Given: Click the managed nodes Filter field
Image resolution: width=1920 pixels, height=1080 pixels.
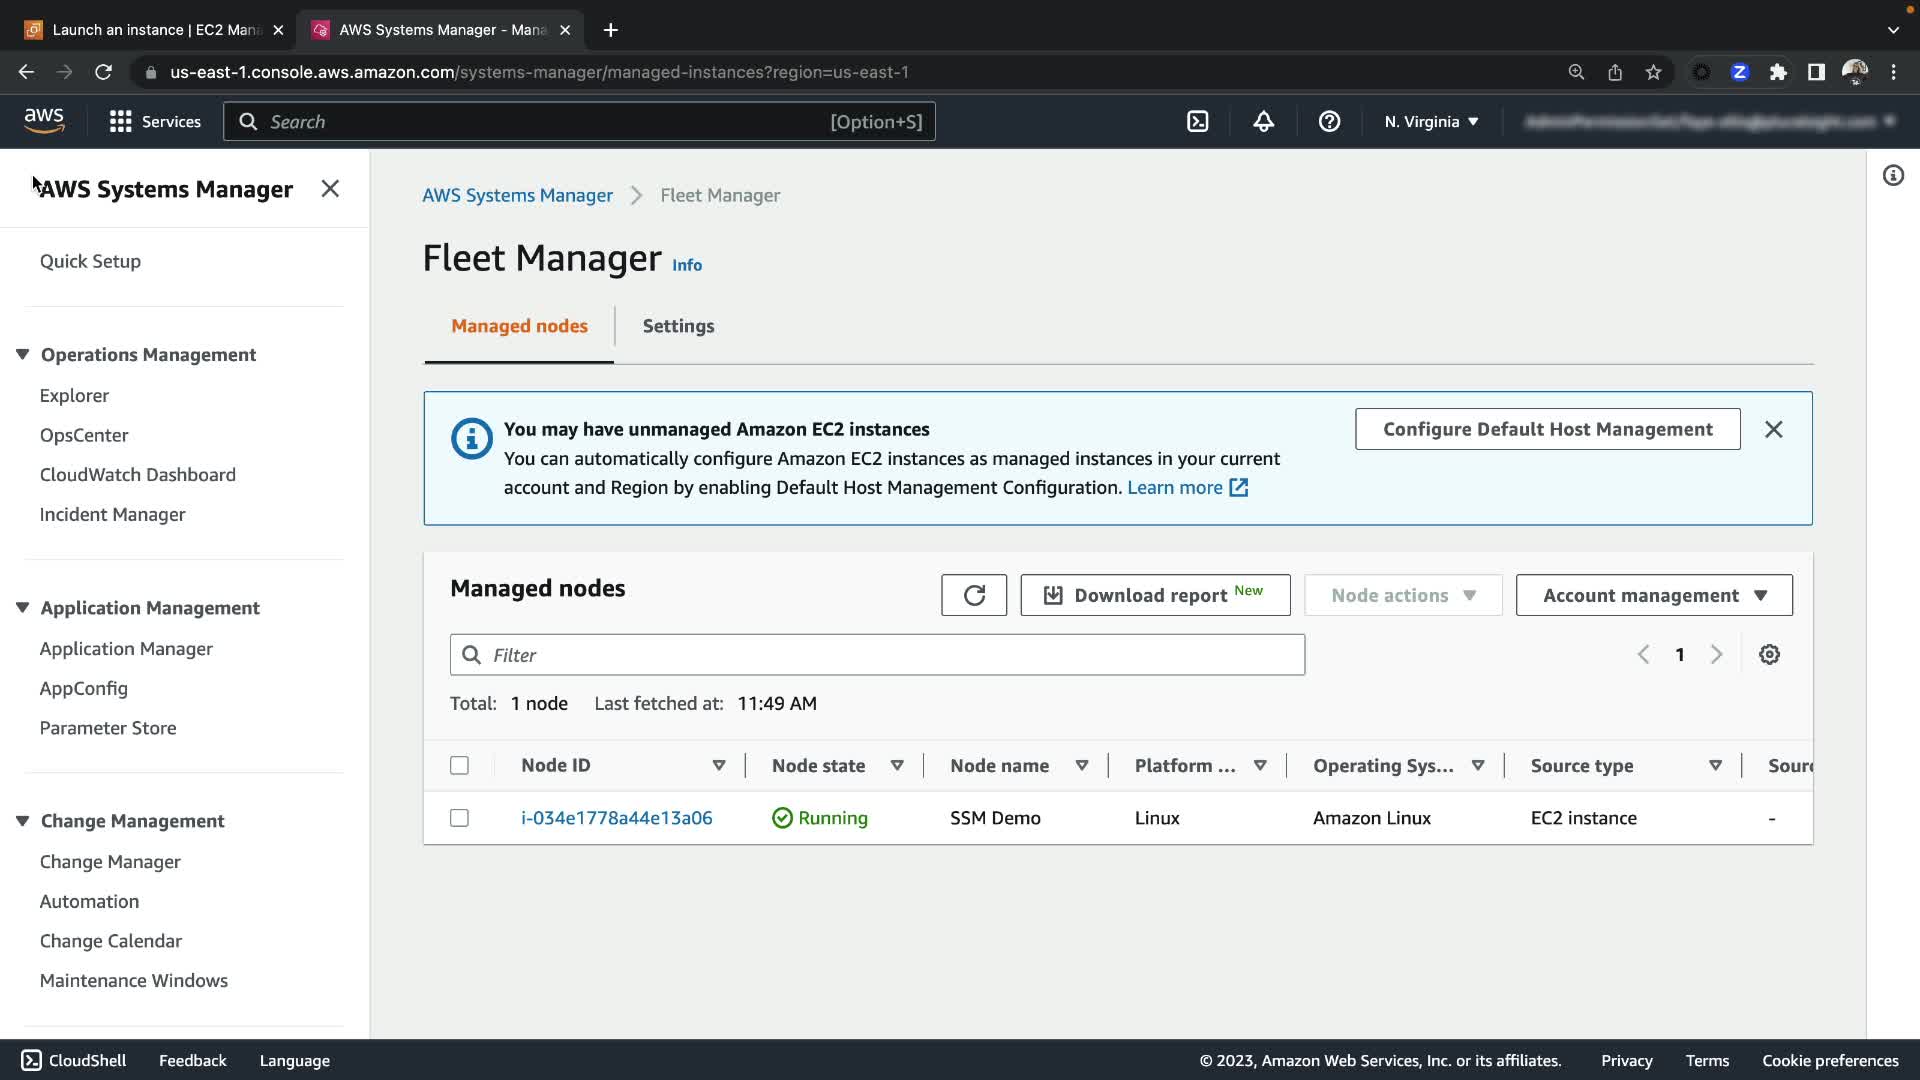Looking at the screenshot, I should pos(877,655).
